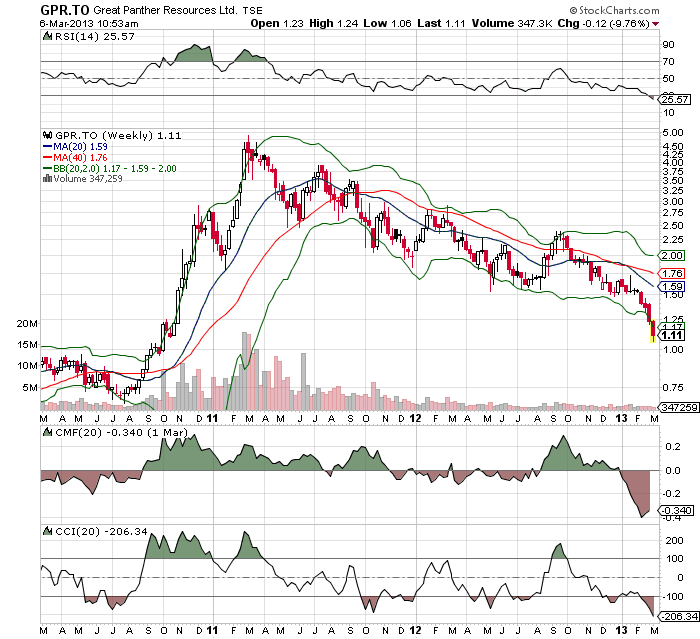Click the 200 level on CCI axis

pyautogui.click(x=675, y=541)
